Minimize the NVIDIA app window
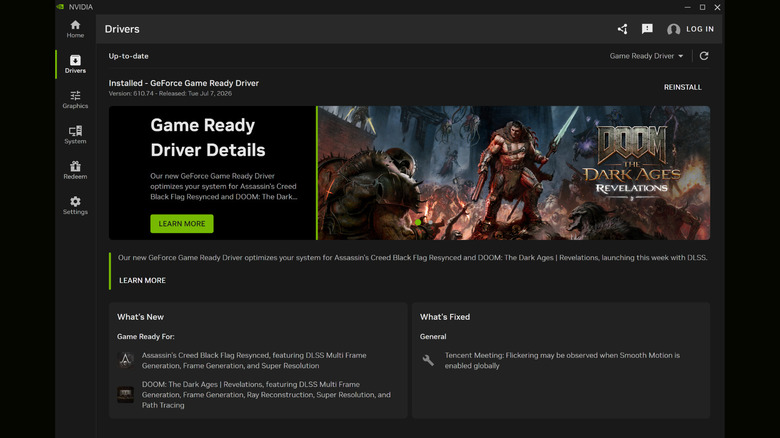Viewport: 780px width, 438px height. point(687,7)
